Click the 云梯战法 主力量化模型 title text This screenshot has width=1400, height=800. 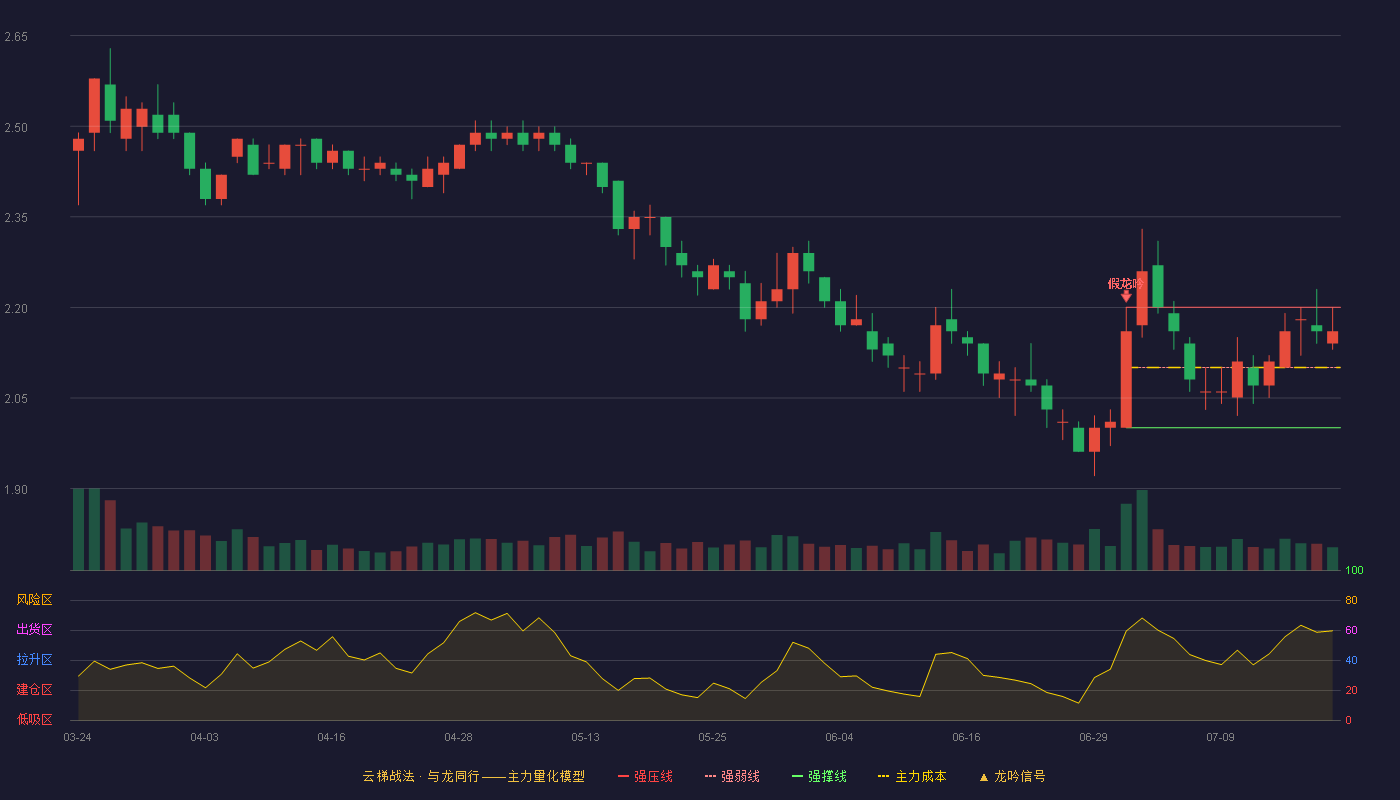click(473, 777)
